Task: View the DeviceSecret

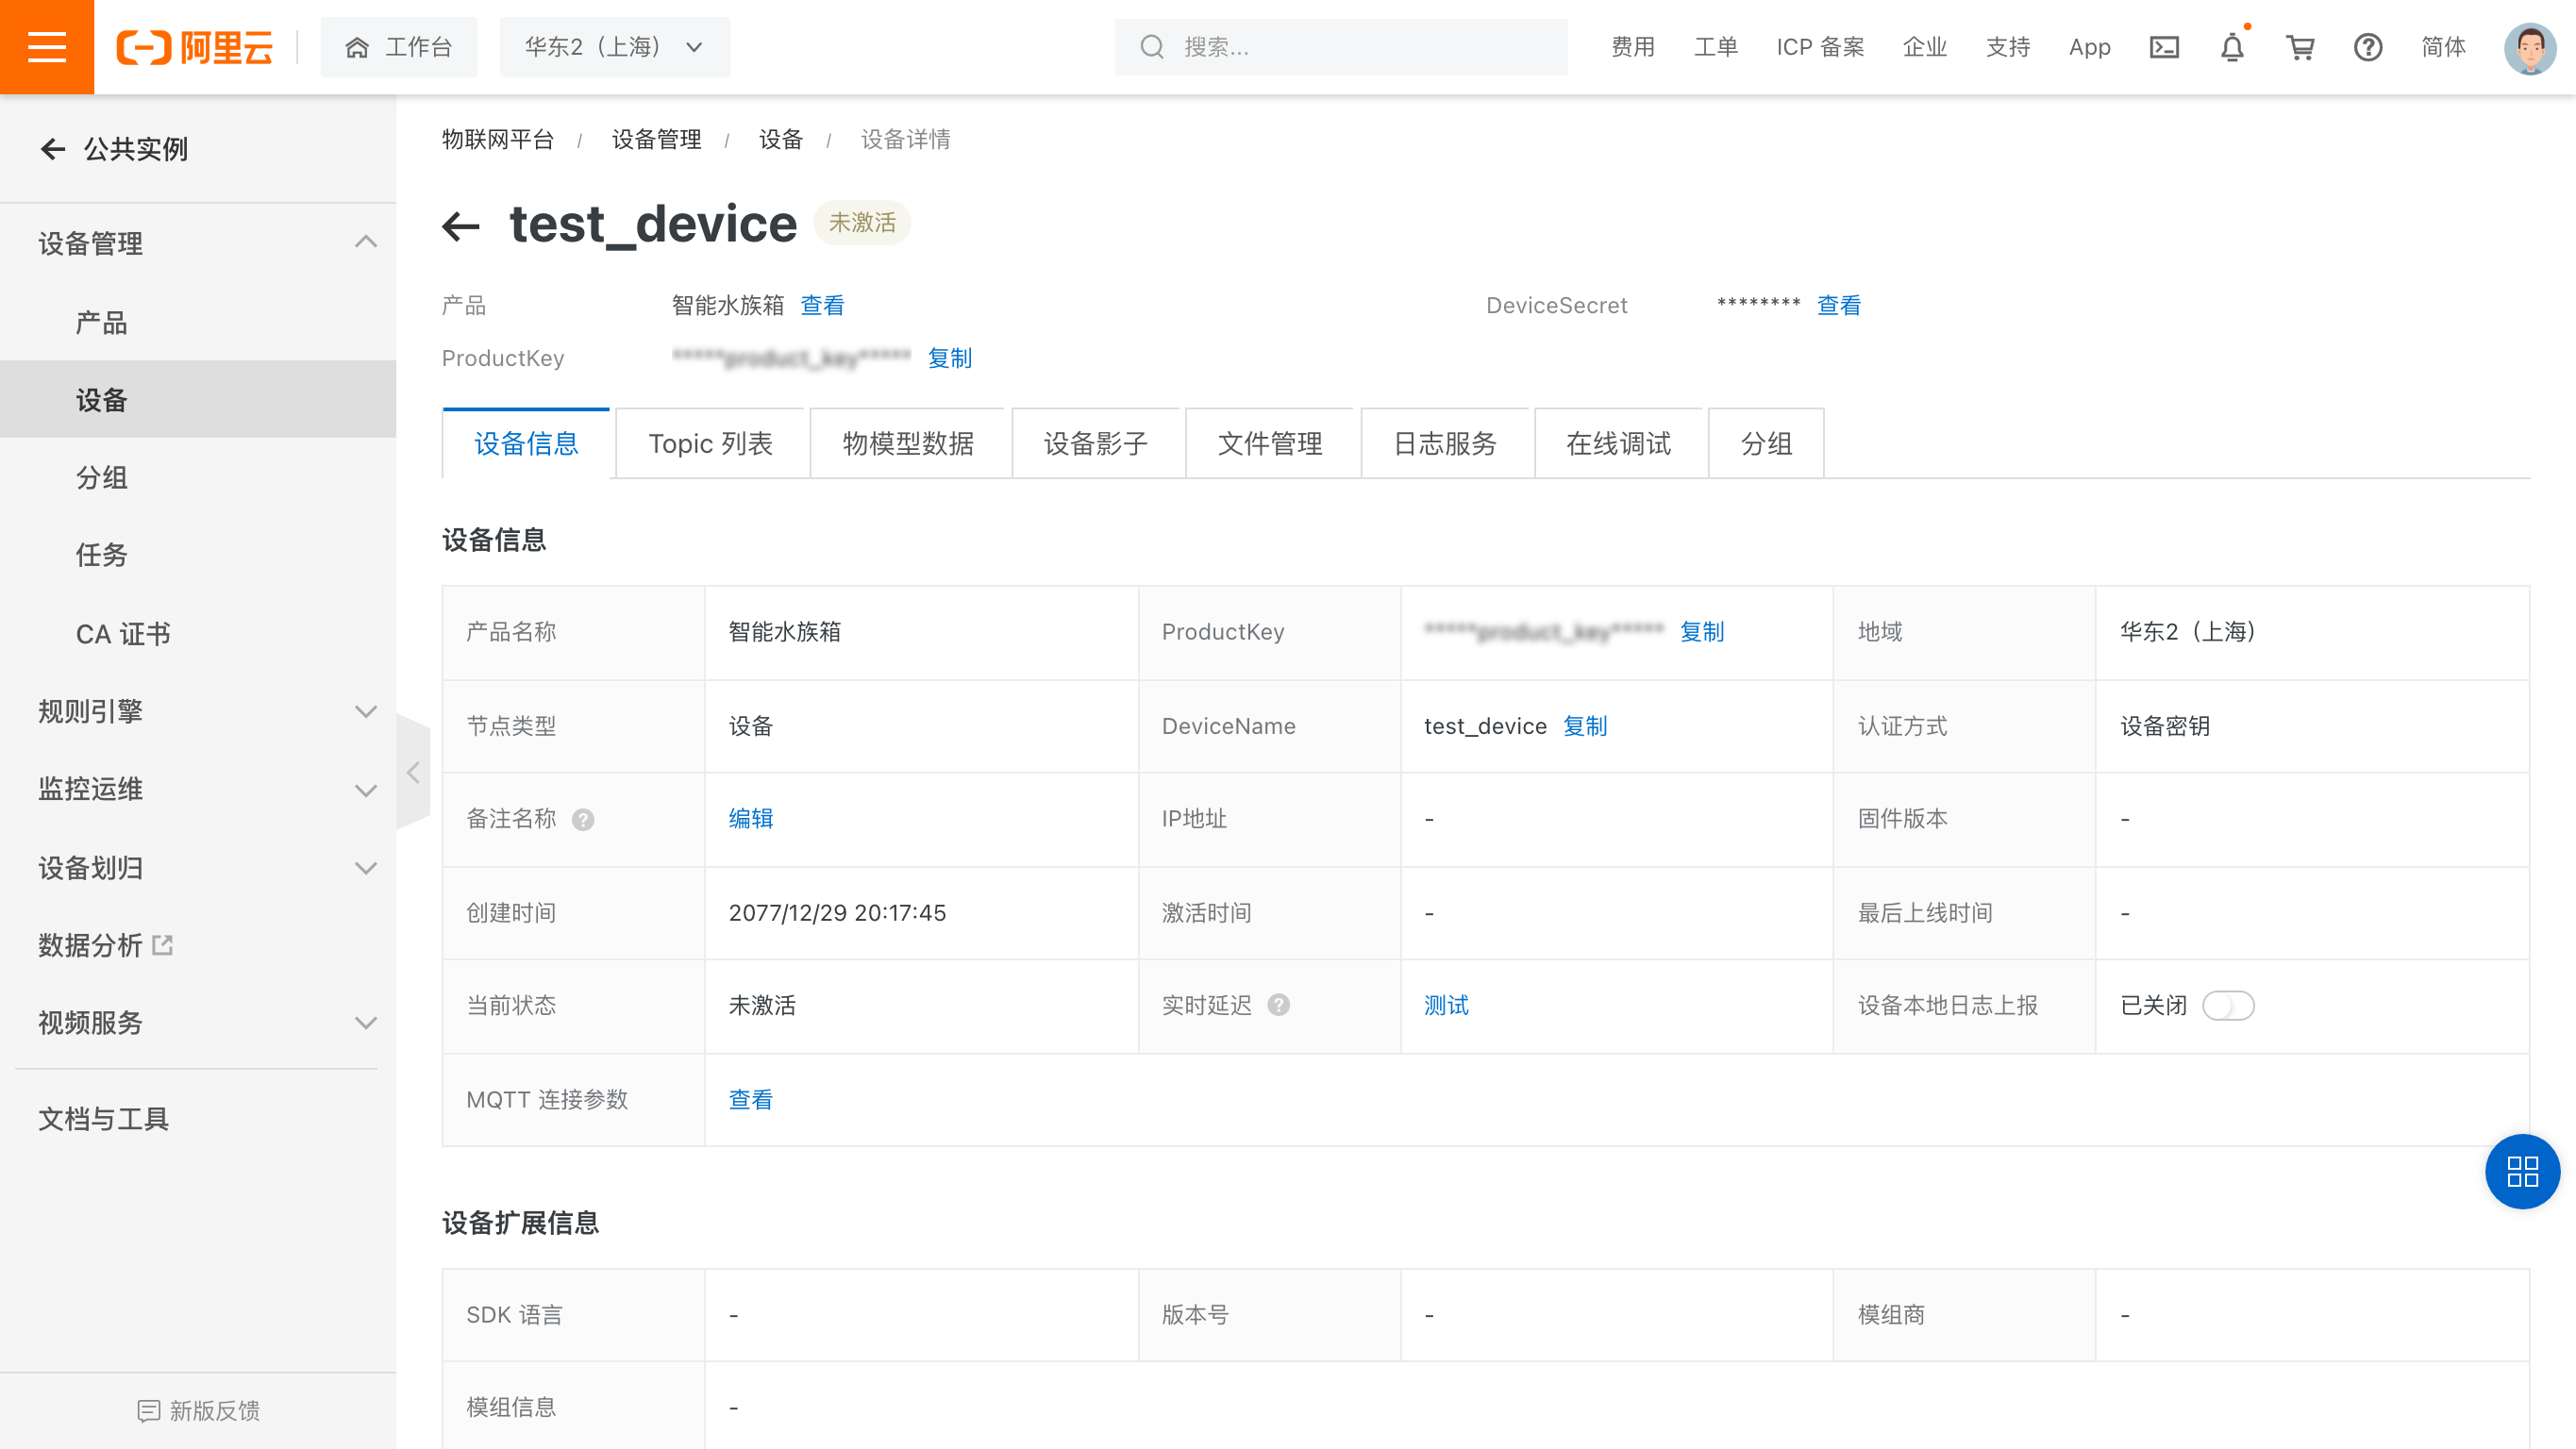Action: (1838, 305)
